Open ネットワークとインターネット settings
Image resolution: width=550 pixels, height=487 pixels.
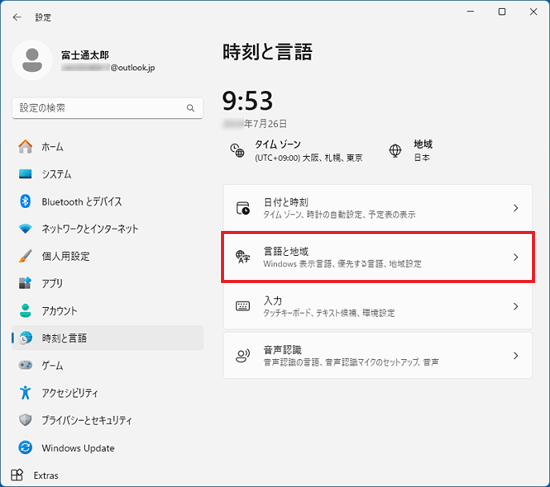[x=108, y=229]
